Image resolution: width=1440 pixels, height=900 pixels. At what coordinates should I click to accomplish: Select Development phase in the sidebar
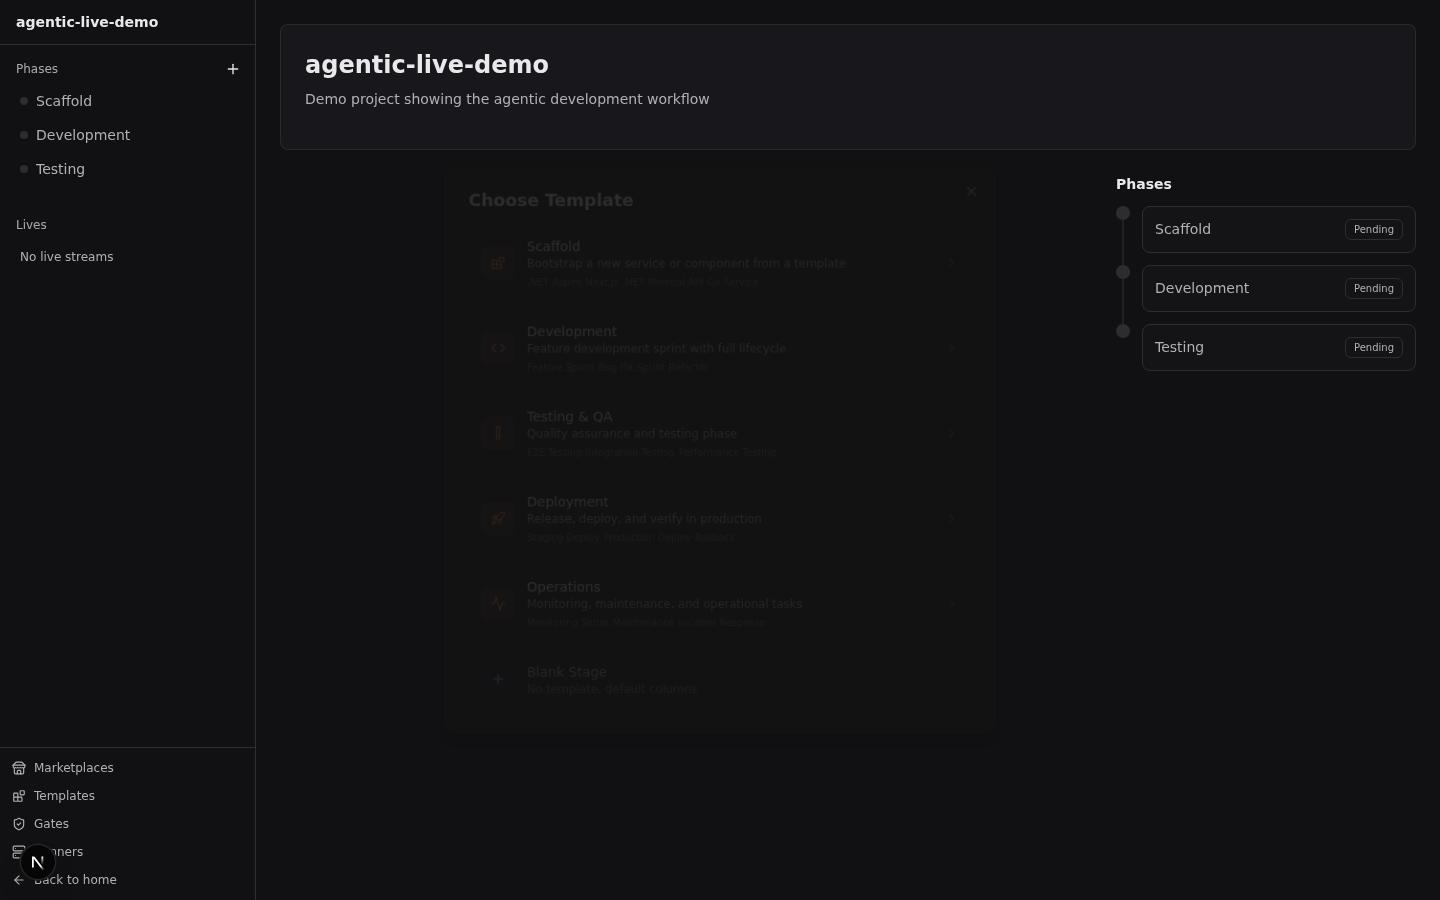(x=83, y=135)
